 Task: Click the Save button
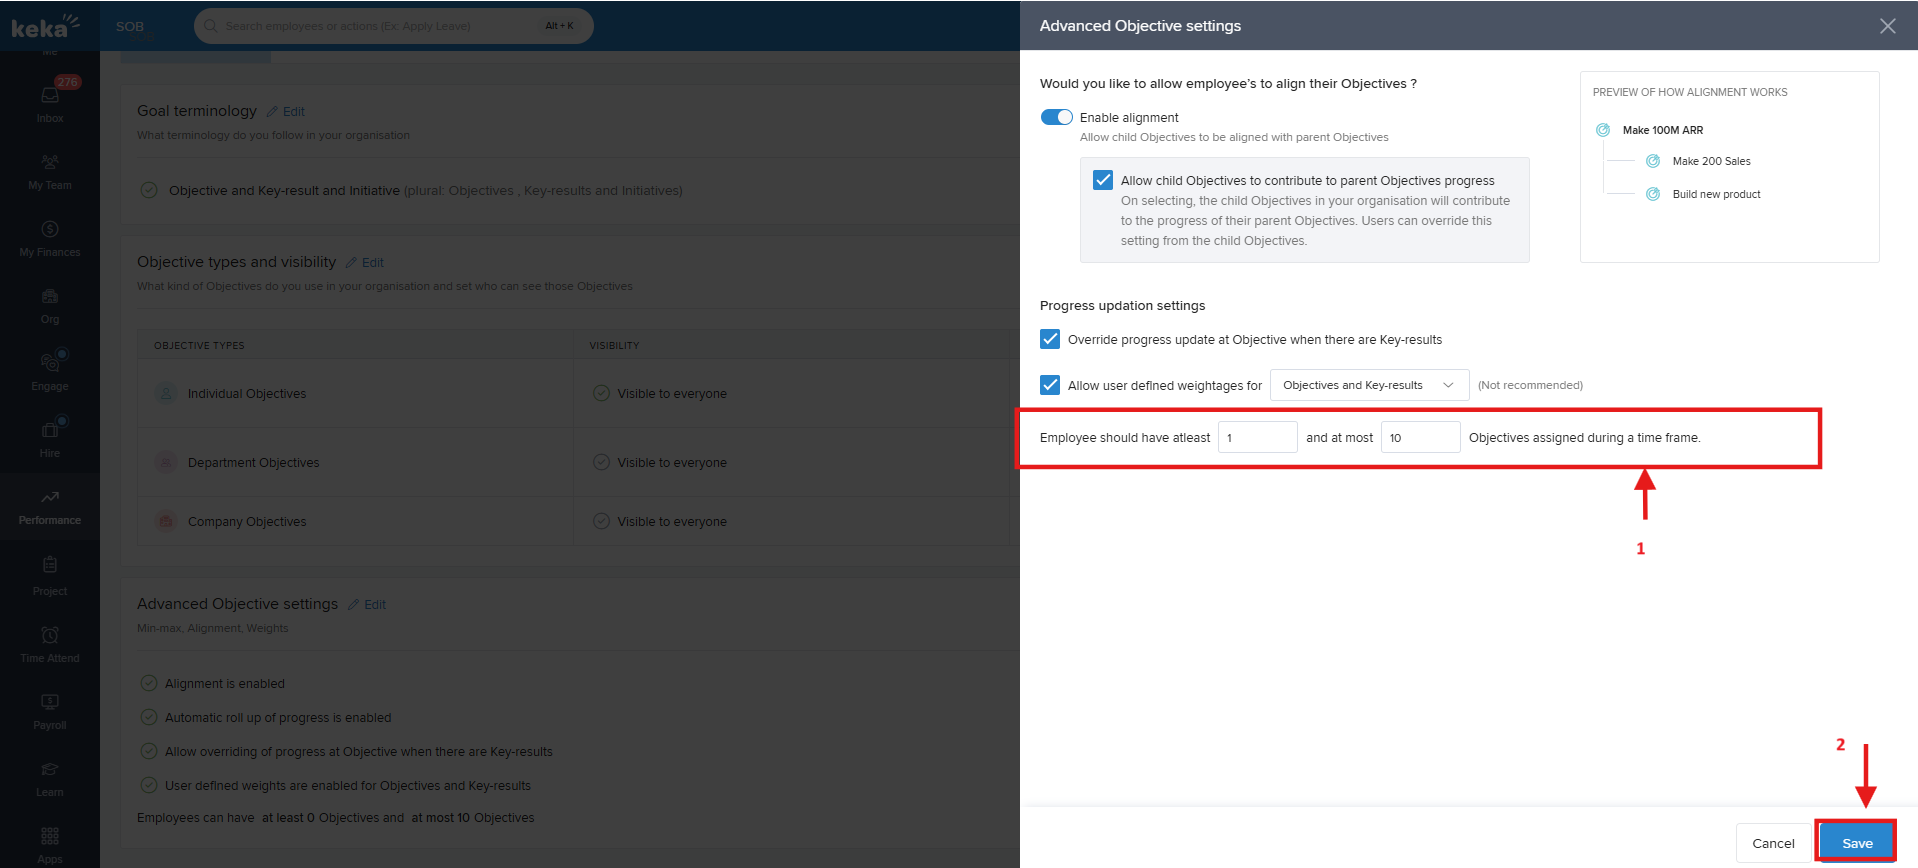point(1856,843)
